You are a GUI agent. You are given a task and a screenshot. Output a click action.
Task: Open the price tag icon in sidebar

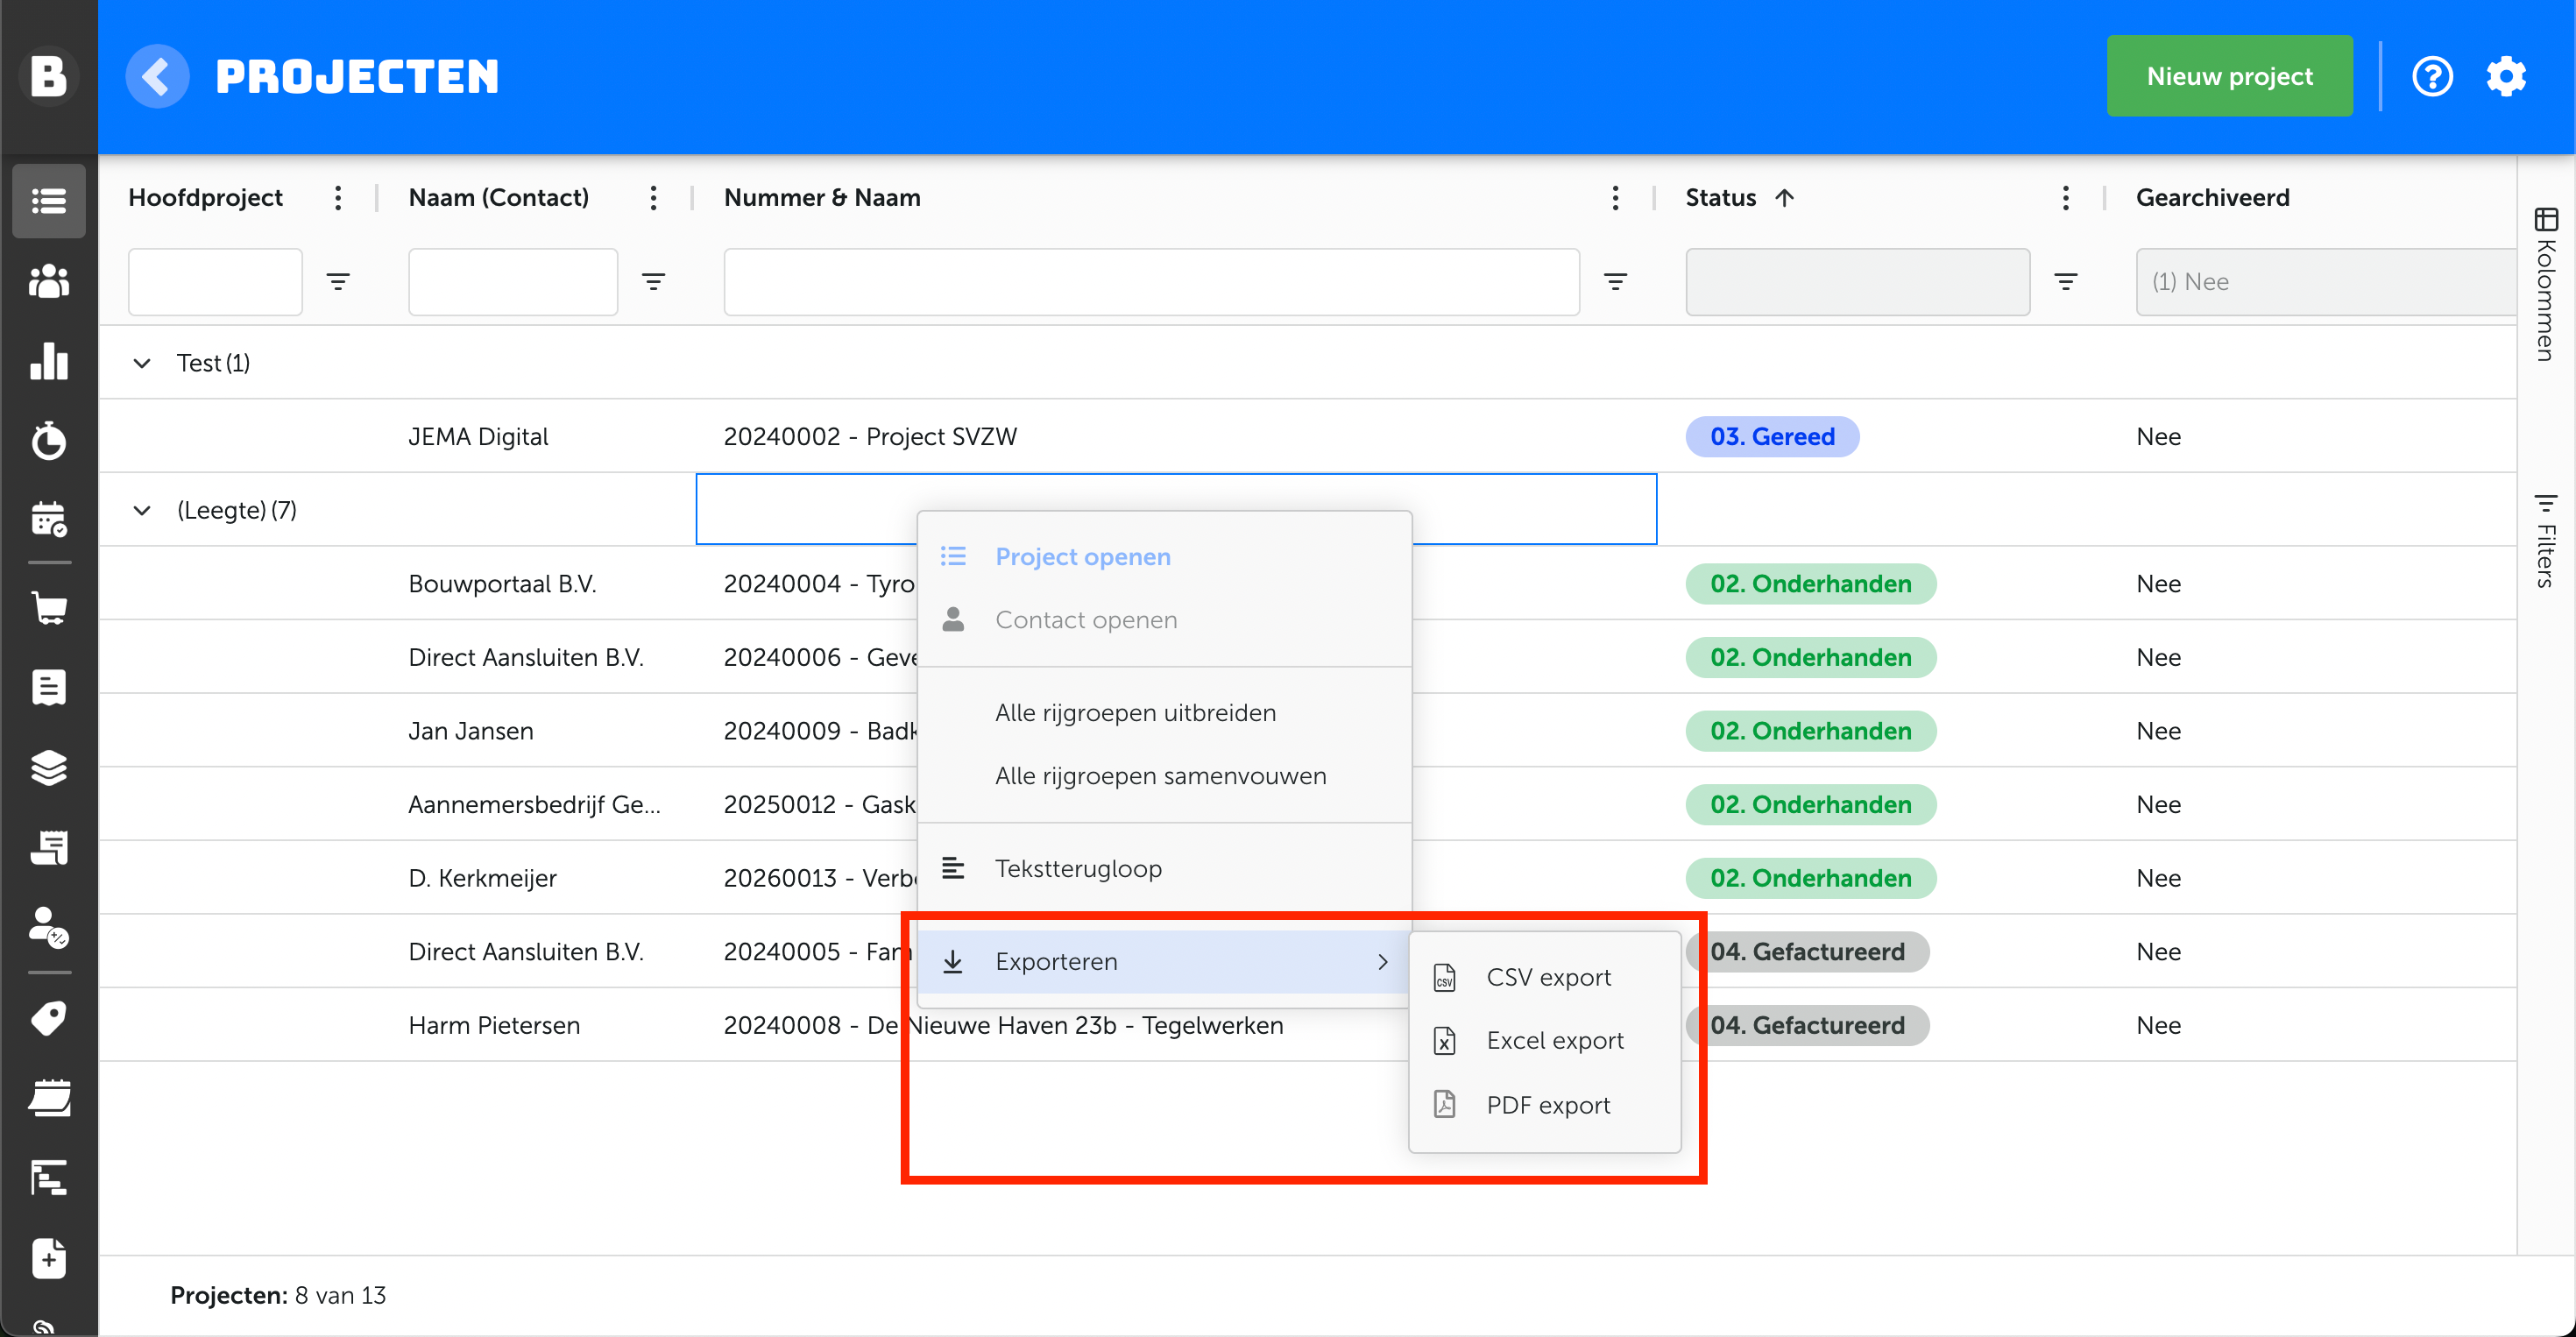coord(48,1017)
